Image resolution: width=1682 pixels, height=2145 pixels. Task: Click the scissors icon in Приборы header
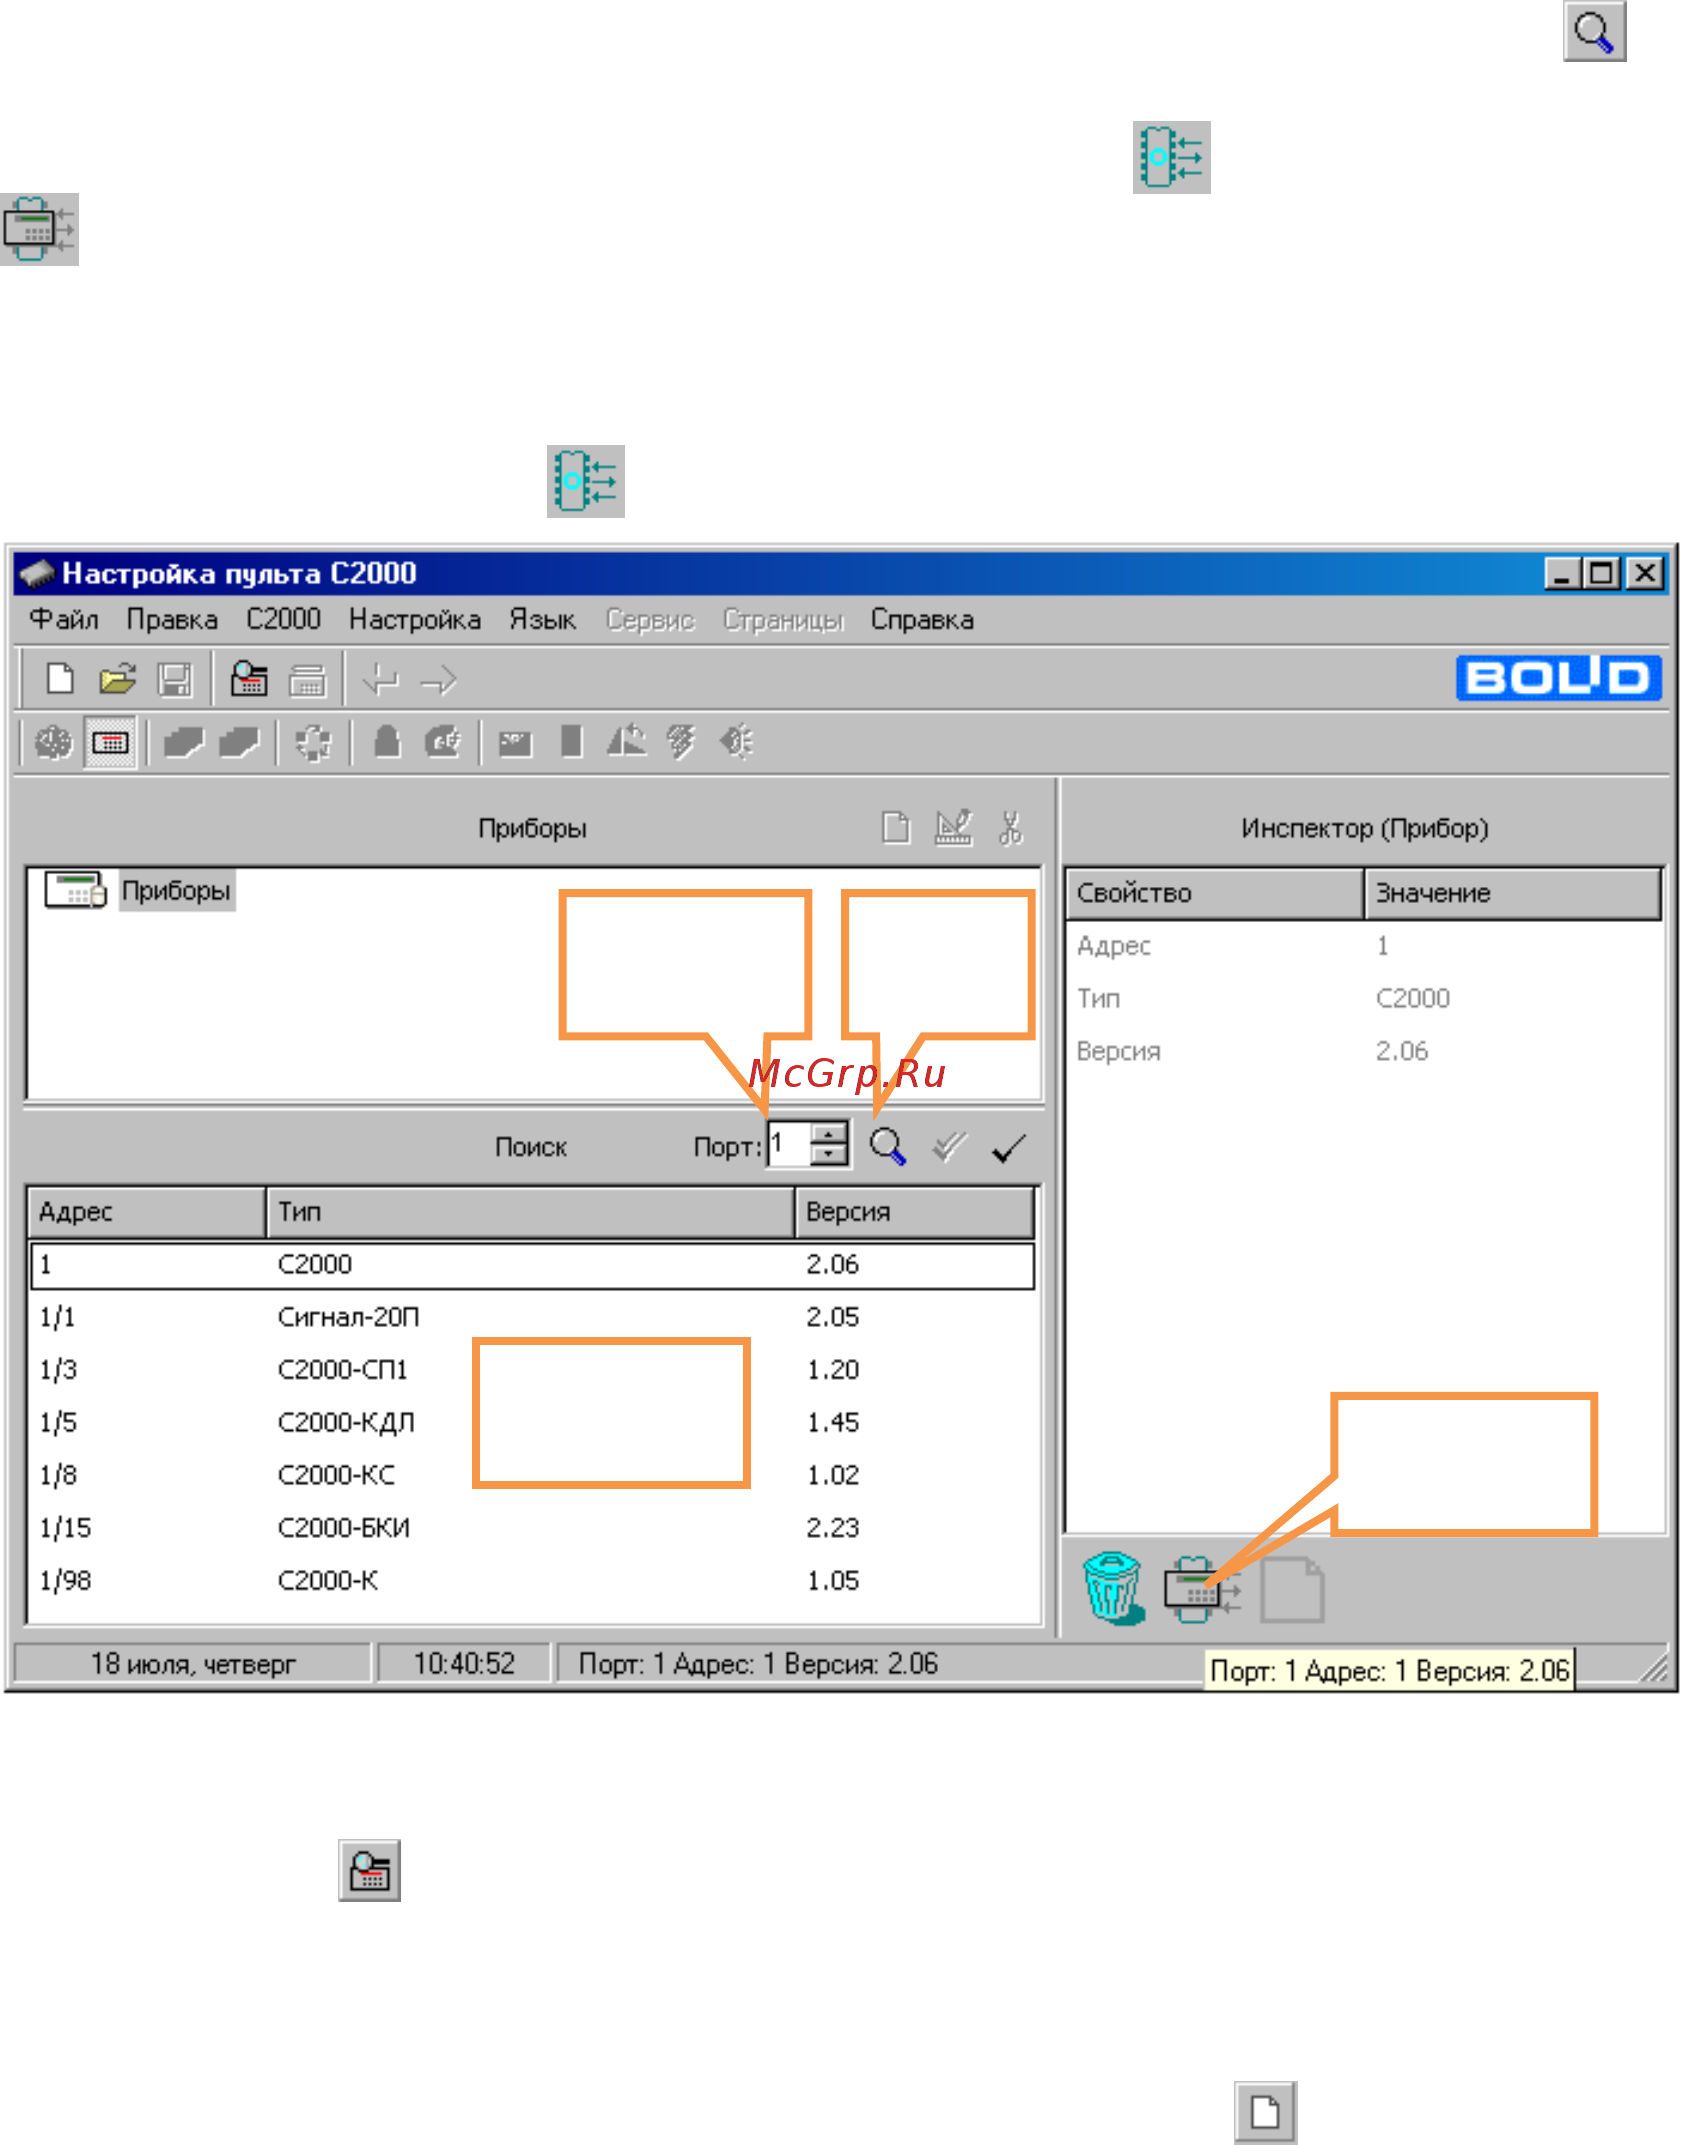pos(1011,827)
